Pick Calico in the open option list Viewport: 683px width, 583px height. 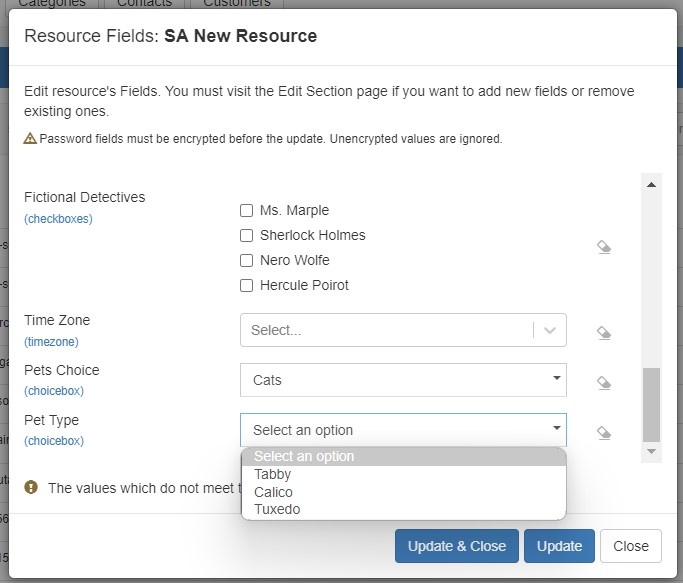273,492
